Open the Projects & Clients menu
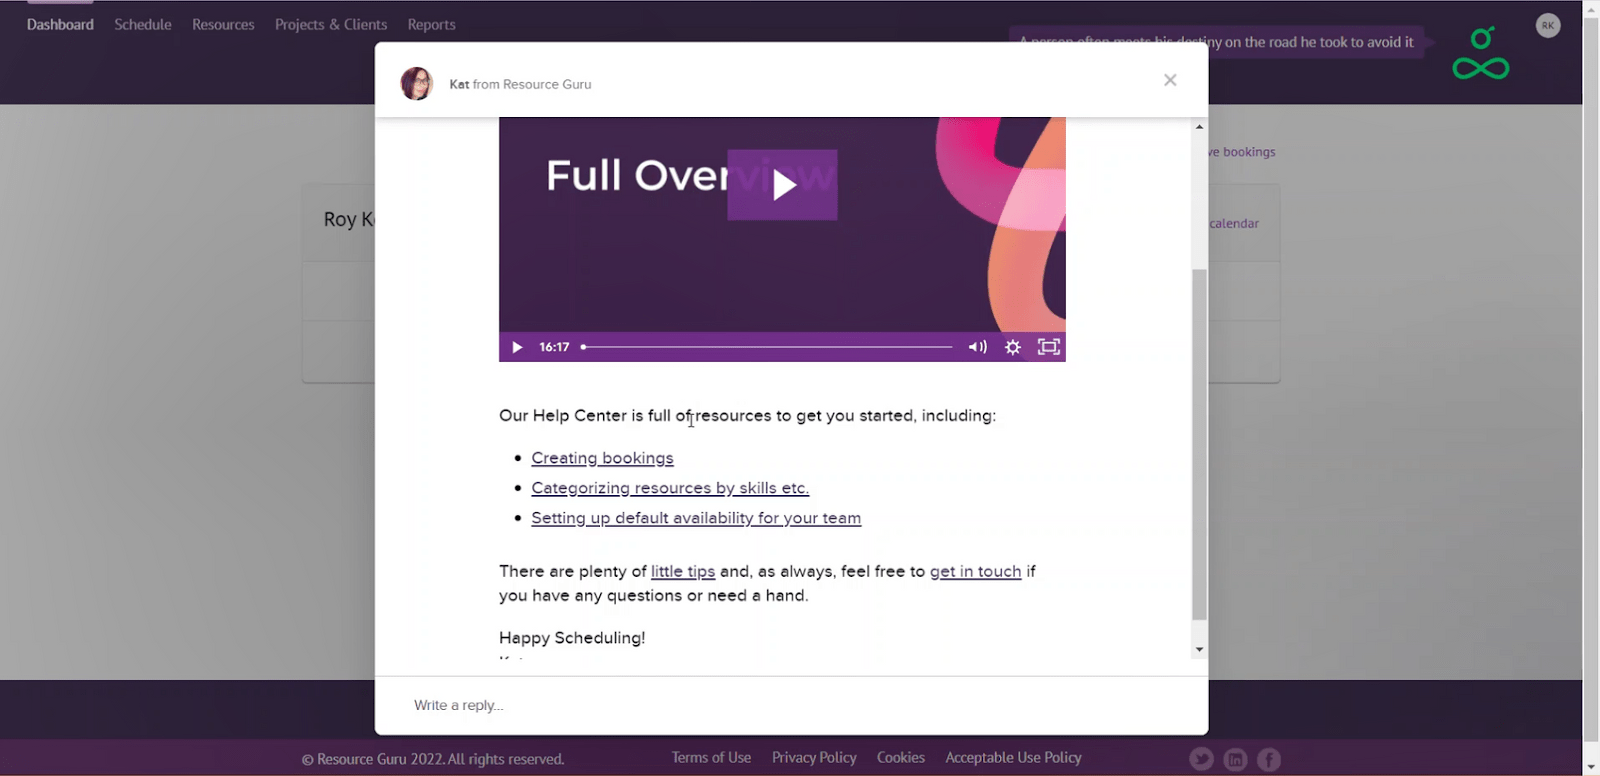1600x776 pixels. tap(331, 24)
